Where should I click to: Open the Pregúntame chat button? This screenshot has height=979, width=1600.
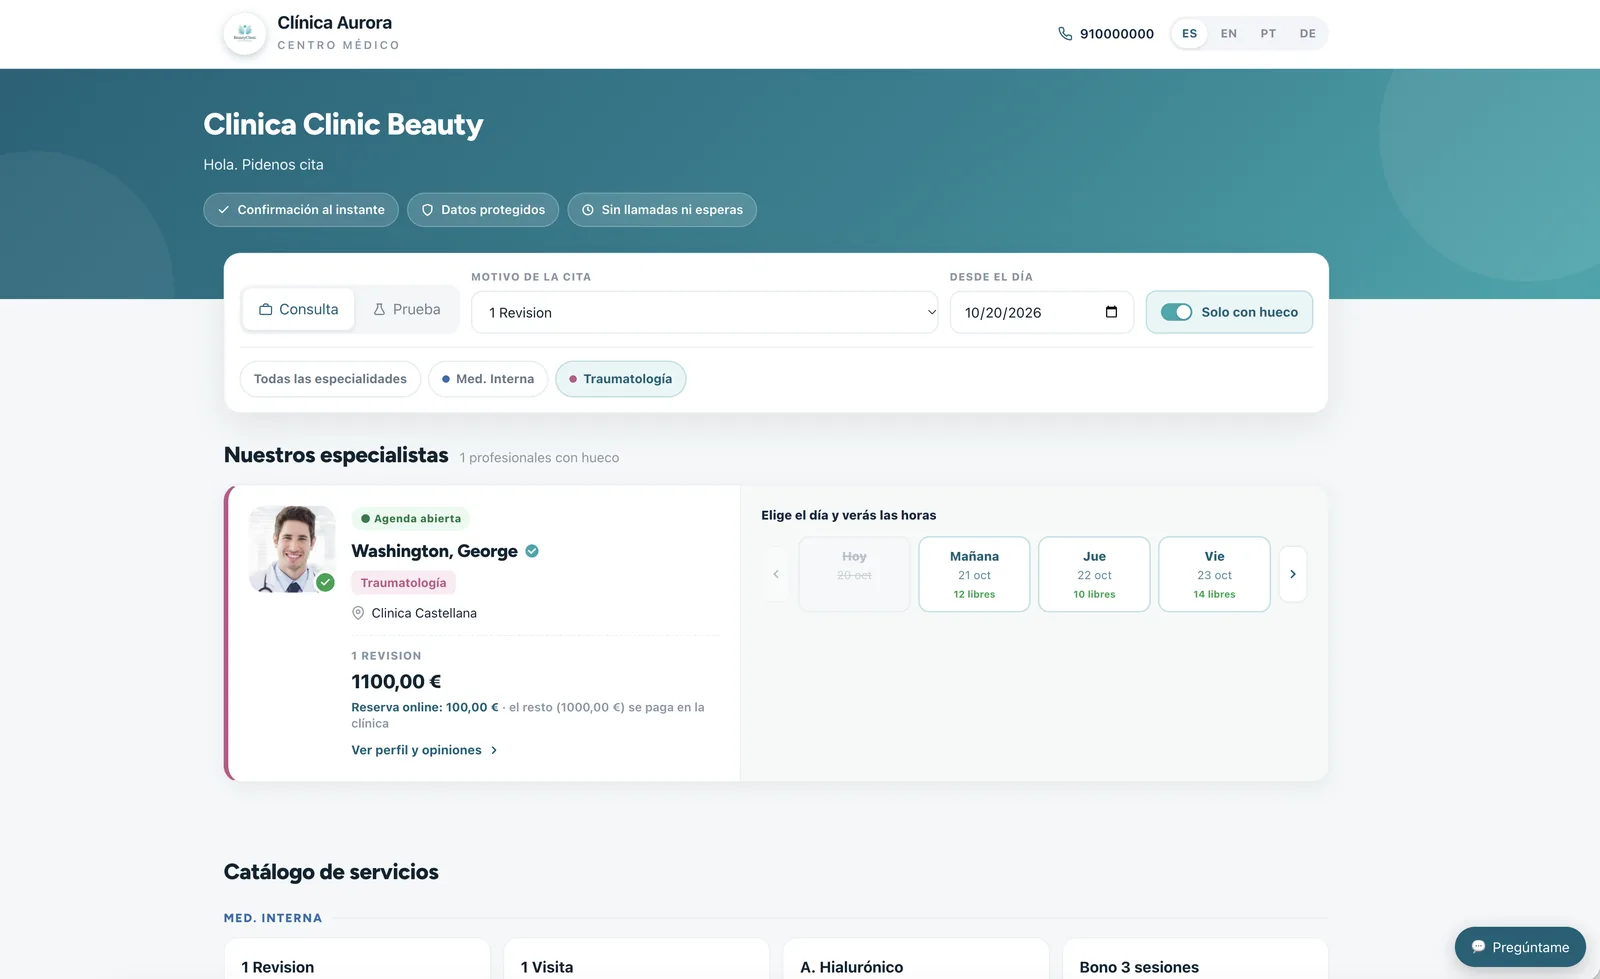click(1520, 947)
